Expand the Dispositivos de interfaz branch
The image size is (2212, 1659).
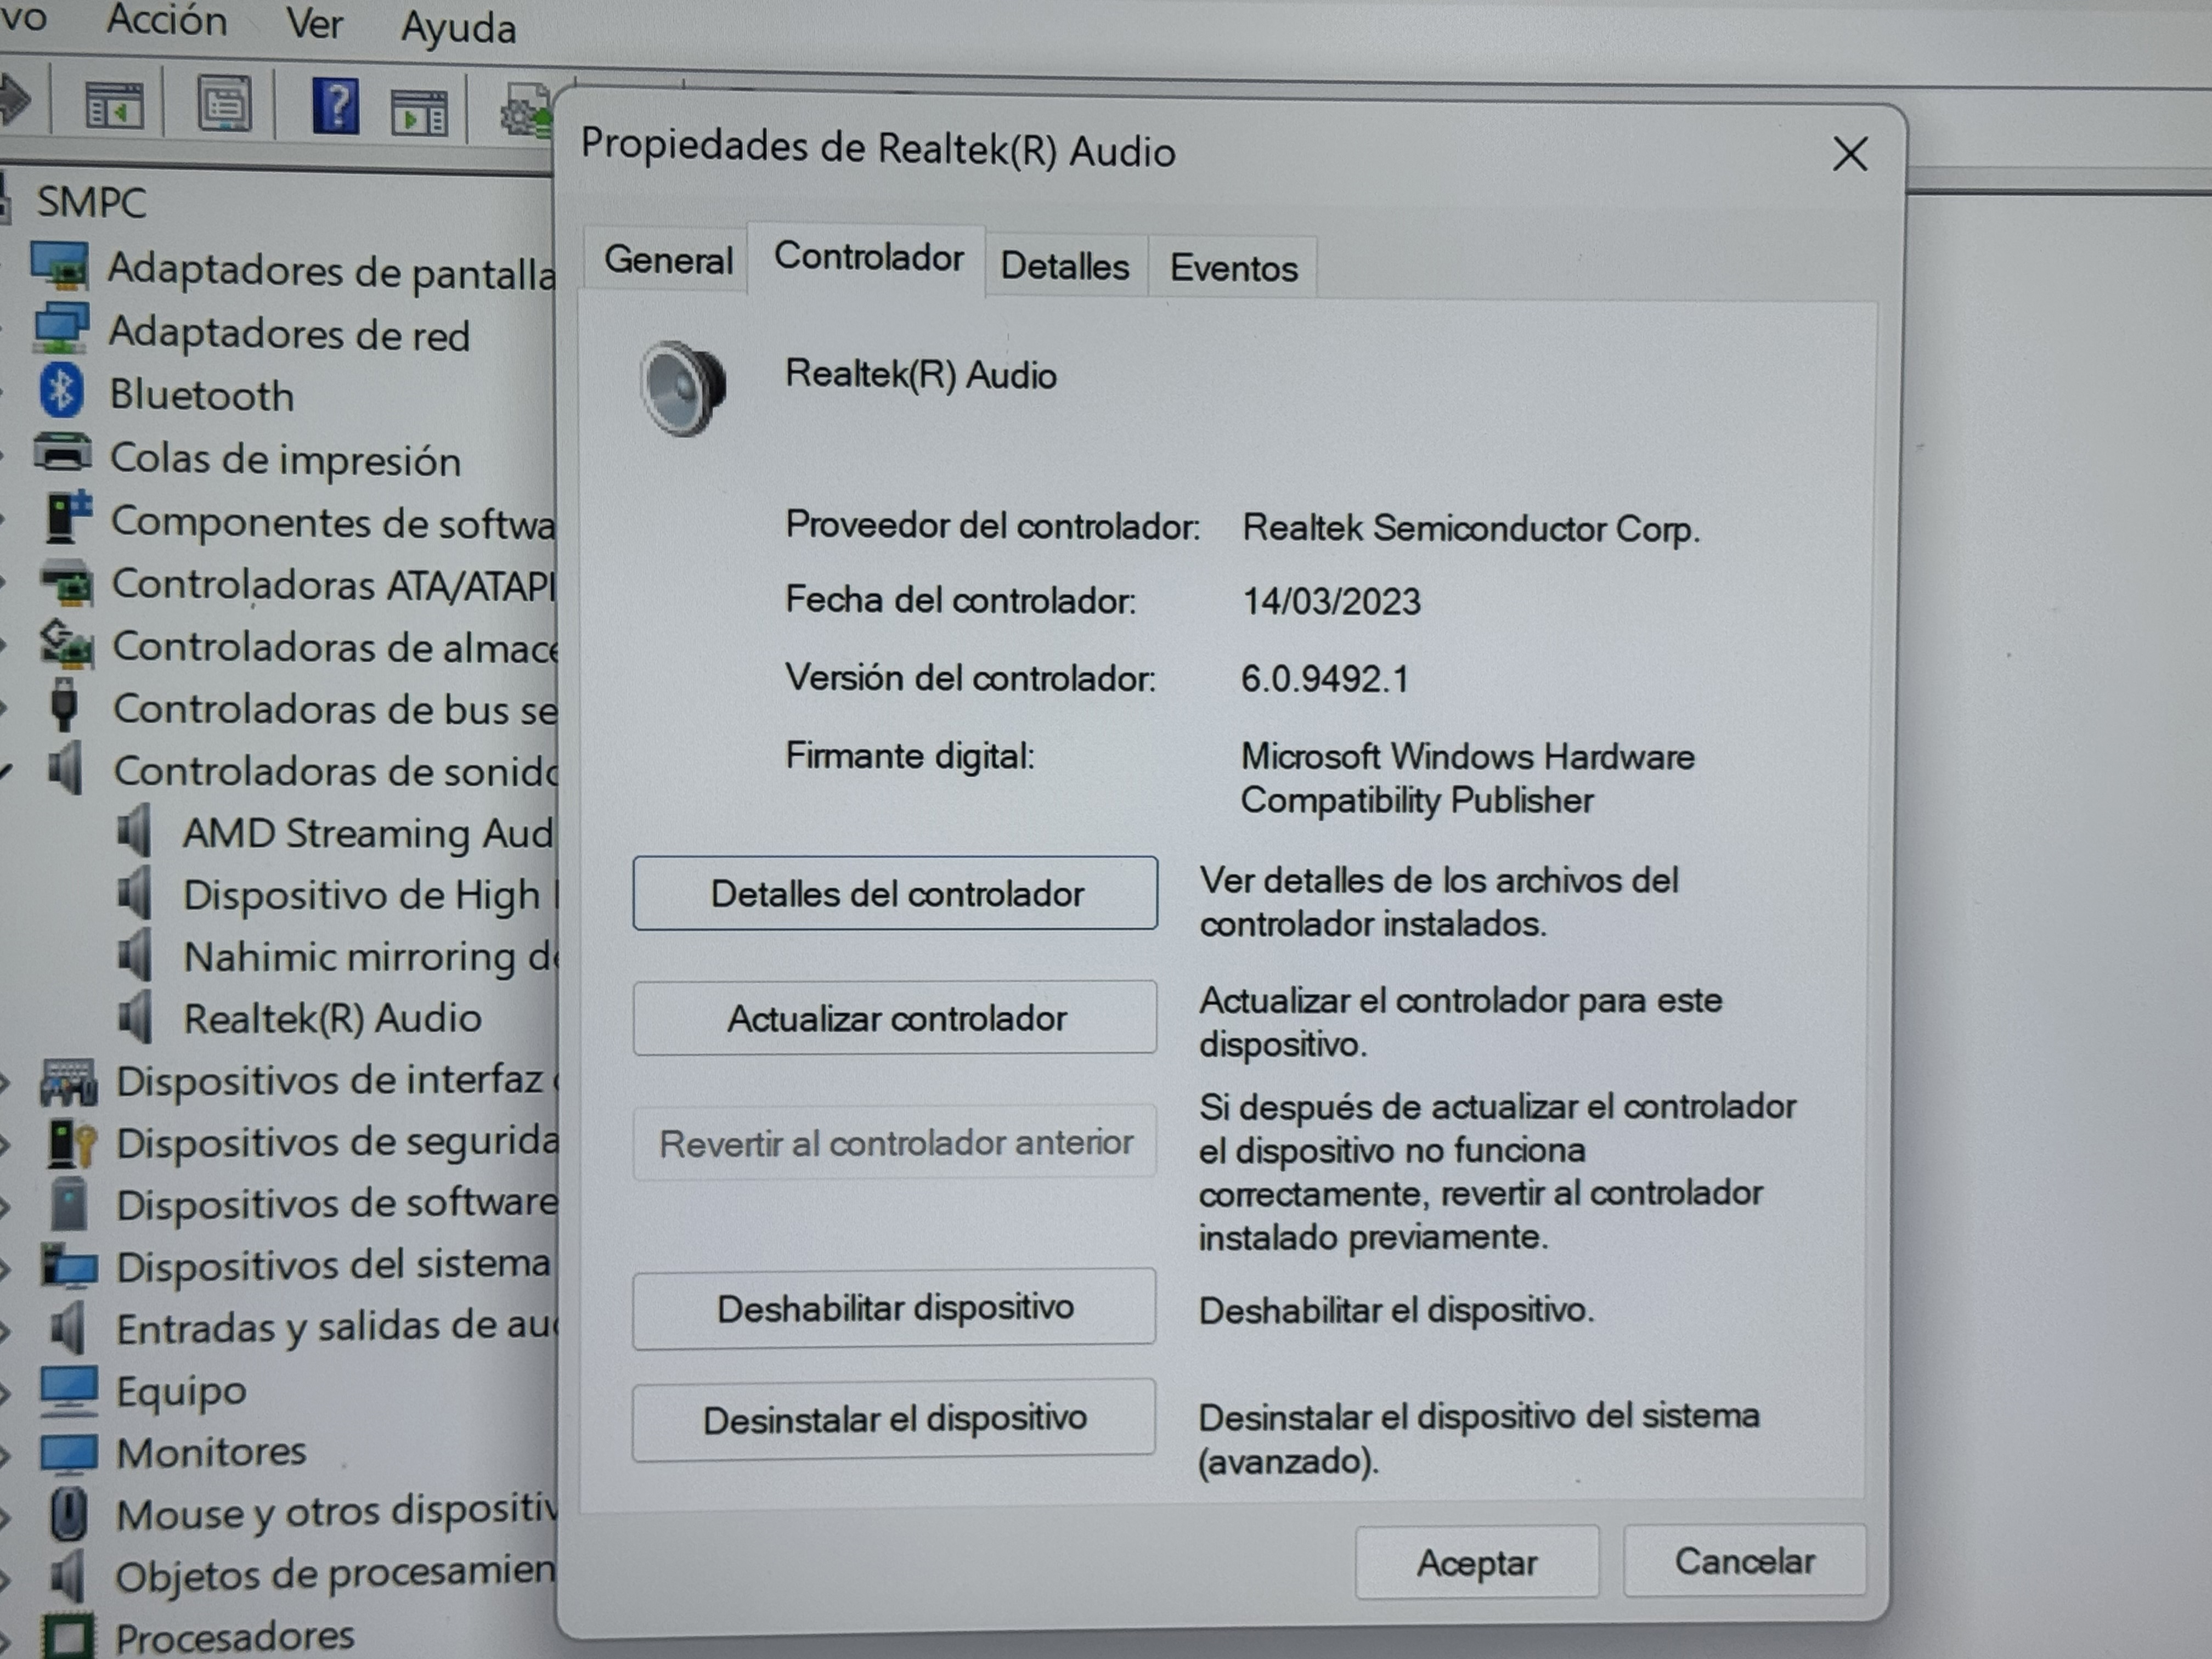(5, 1083)
